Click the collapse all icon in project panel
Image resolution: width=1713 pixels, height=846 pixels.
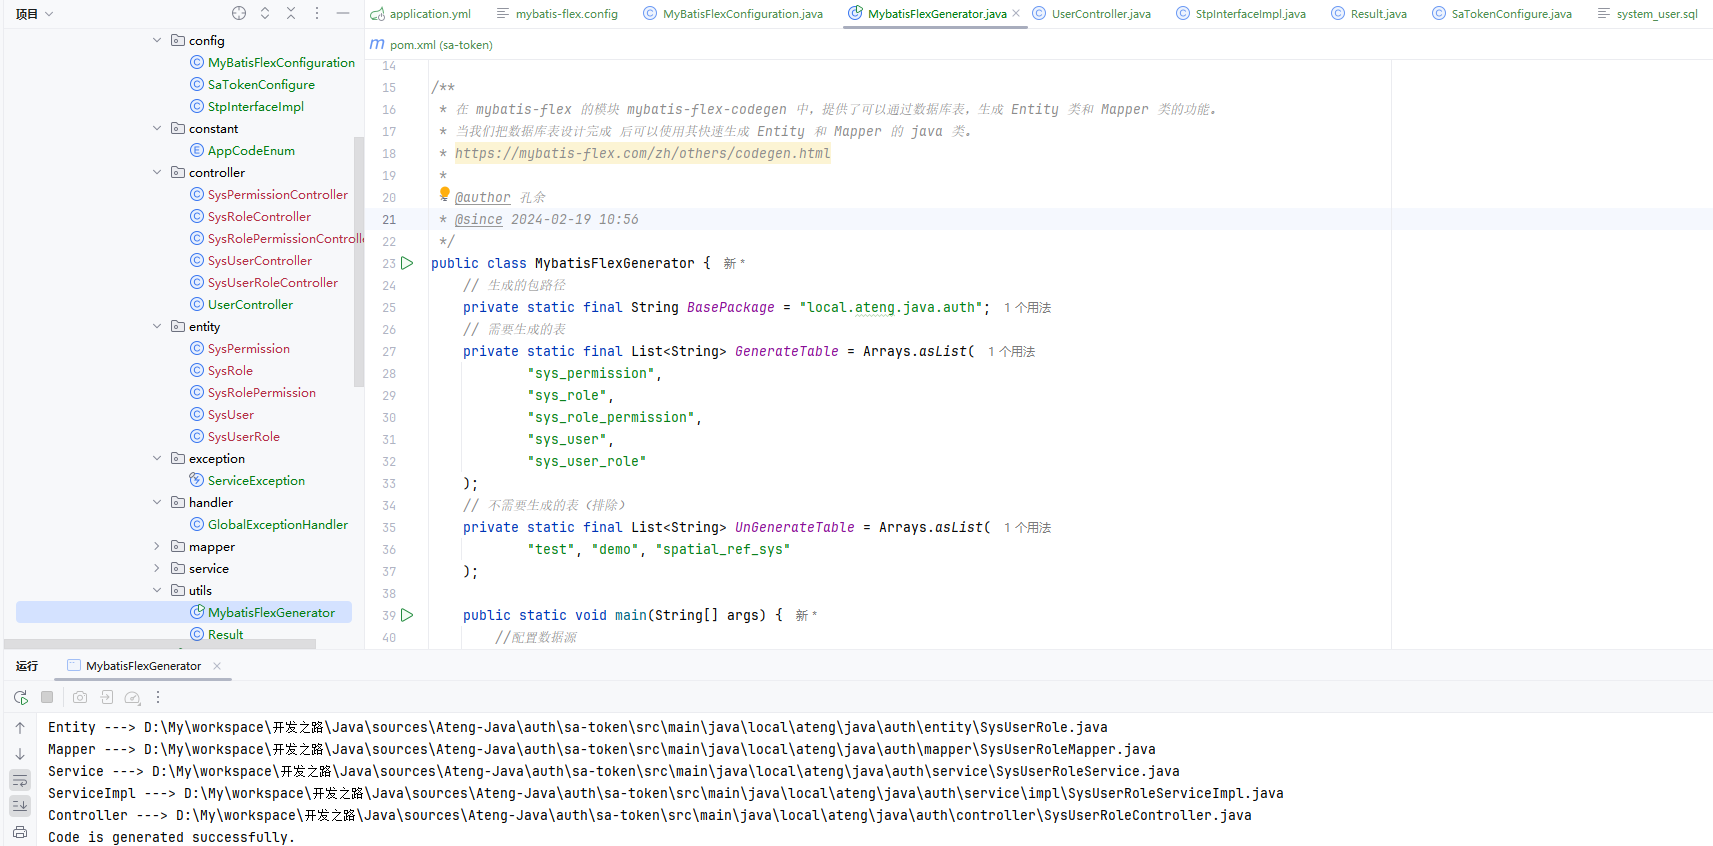click(x=291, y=14)
